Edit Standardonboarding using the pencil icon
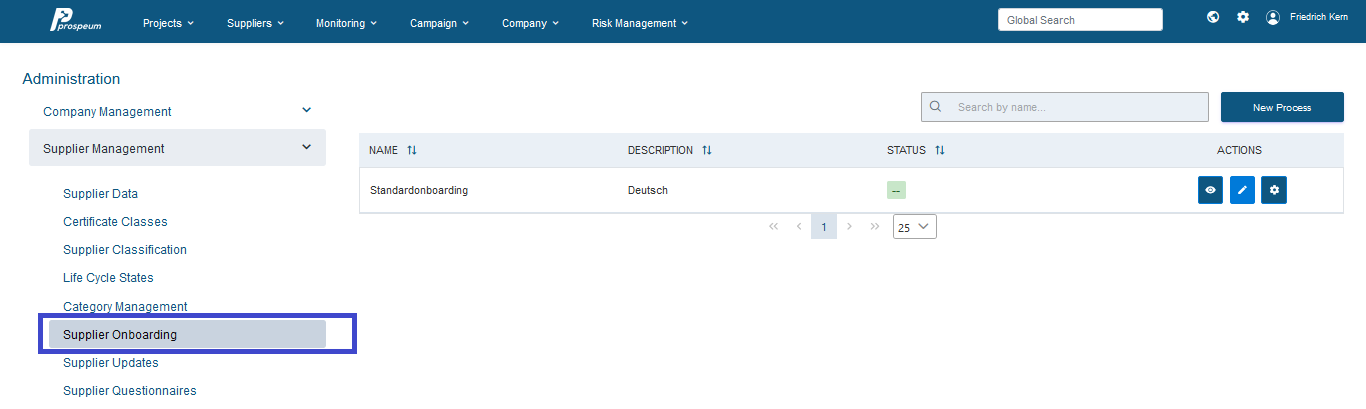1366x409 pixels. pos(1242,189)
